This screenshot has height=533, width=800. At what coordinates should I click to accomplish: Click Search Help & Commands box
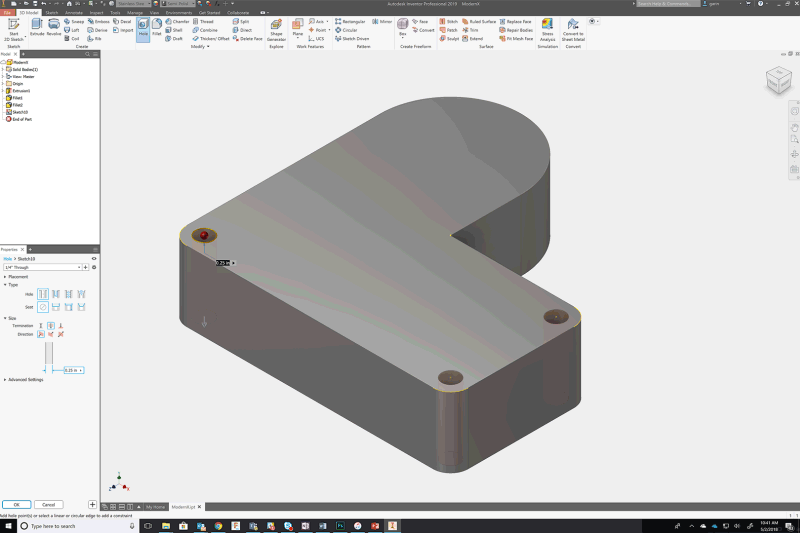pyautogui.click(x=668, y=4)
